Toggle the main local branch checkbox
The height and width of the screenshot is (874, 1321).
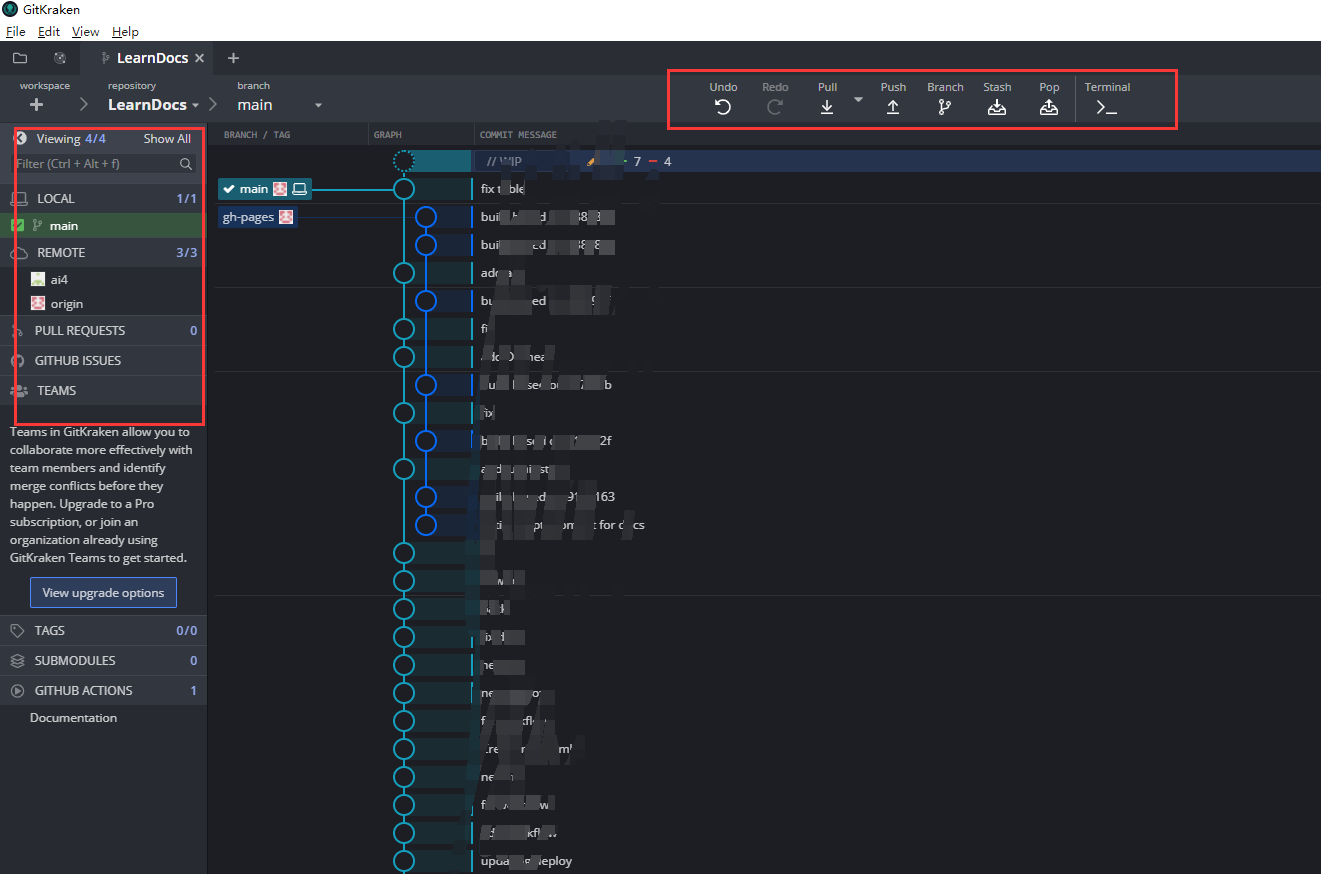coord(18,226)
